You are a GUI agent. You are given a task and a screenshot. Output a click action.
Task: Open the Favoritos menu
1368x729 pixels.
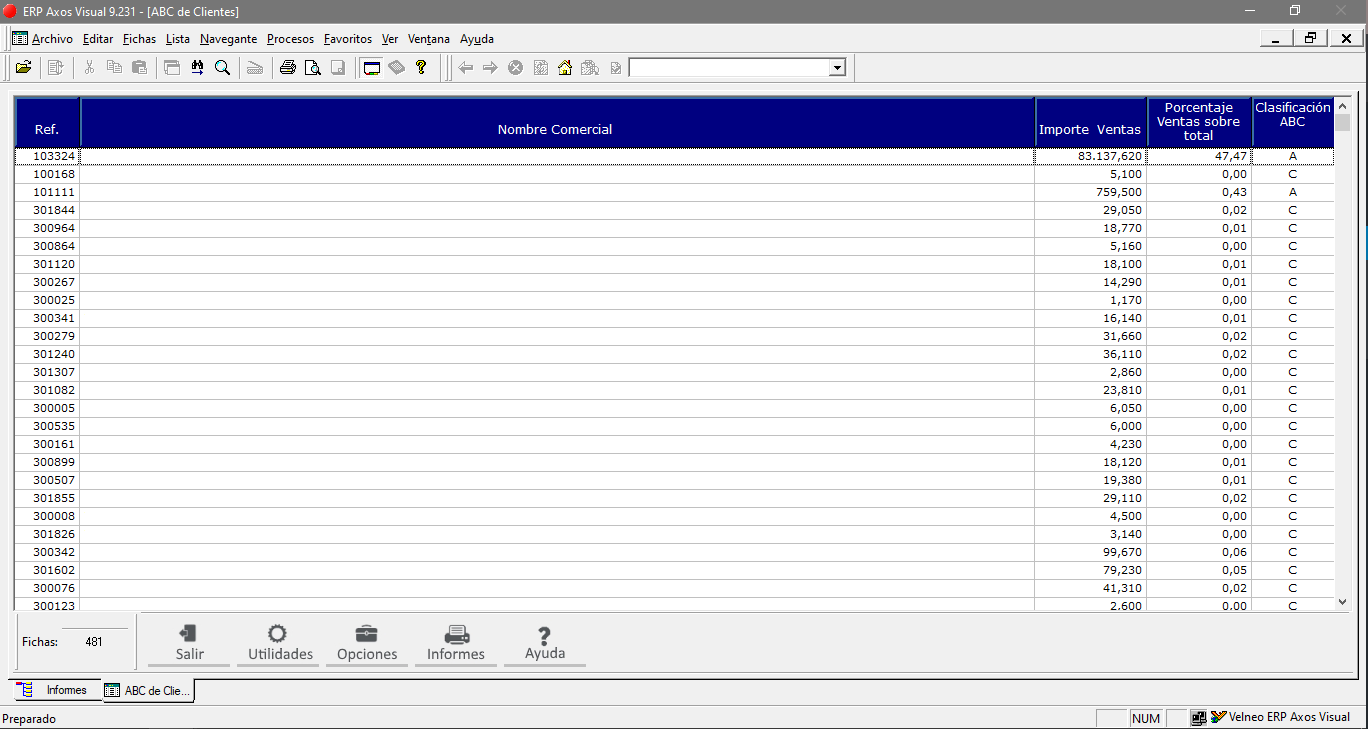348,39
